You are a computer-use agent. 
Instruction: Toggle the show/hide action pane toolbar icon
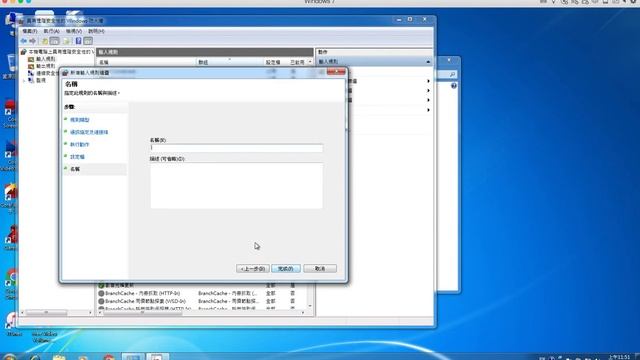[88, 41]
